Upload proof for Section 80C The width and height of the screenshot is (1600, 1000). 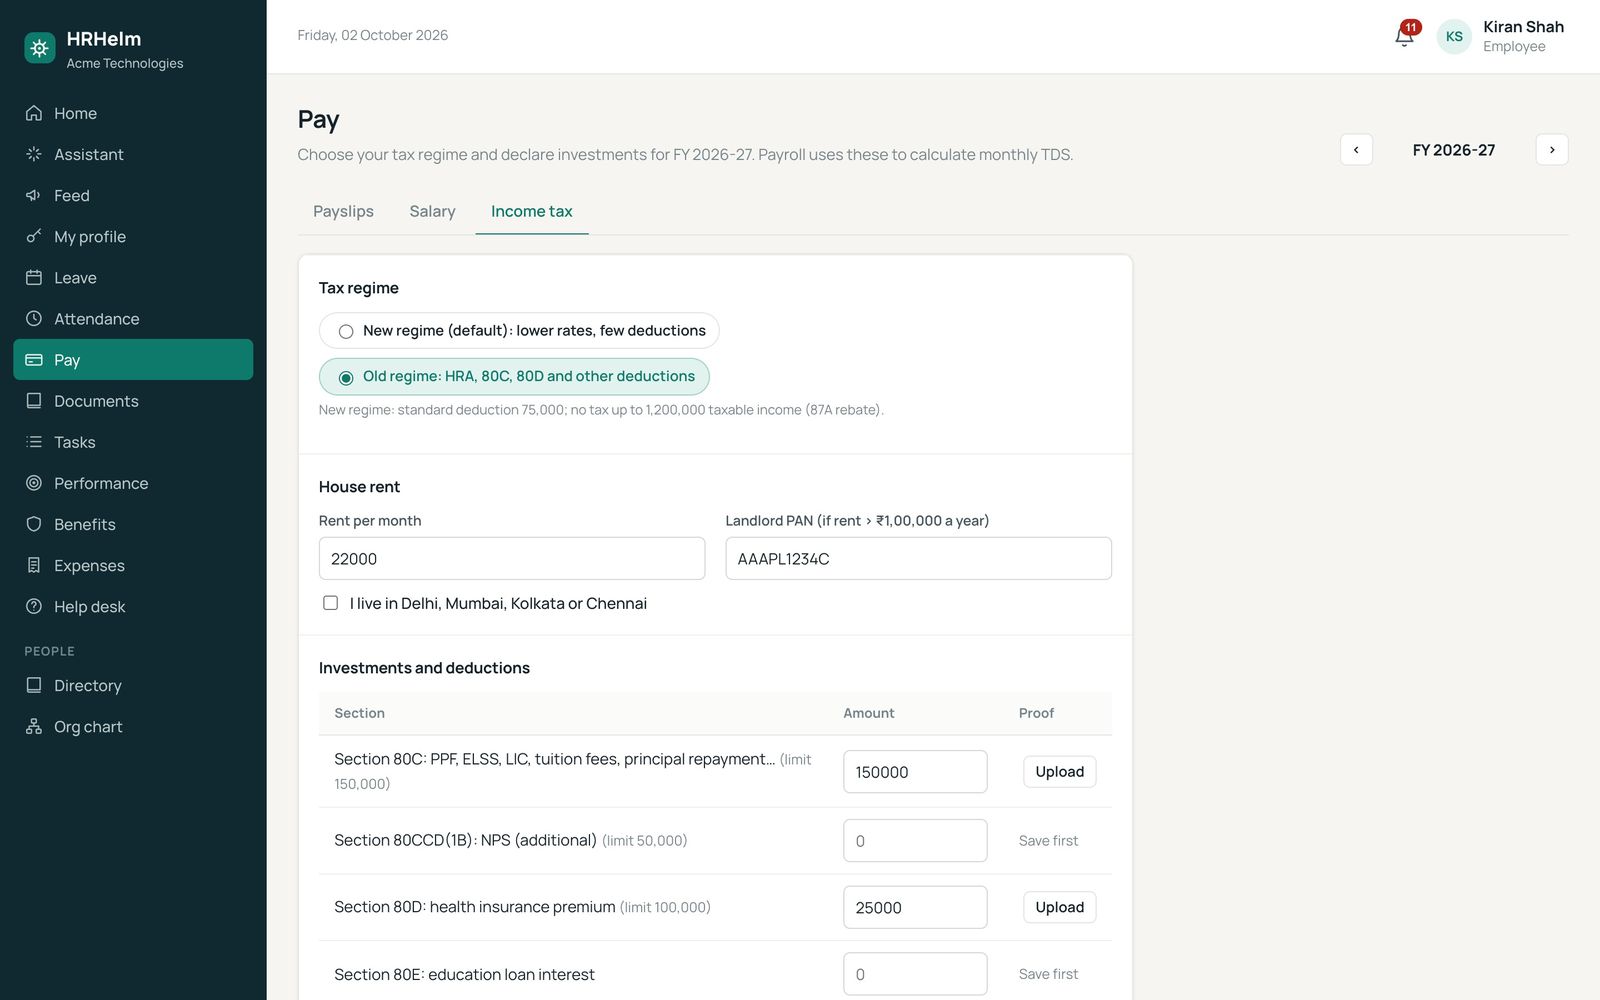coord(1060,772)
